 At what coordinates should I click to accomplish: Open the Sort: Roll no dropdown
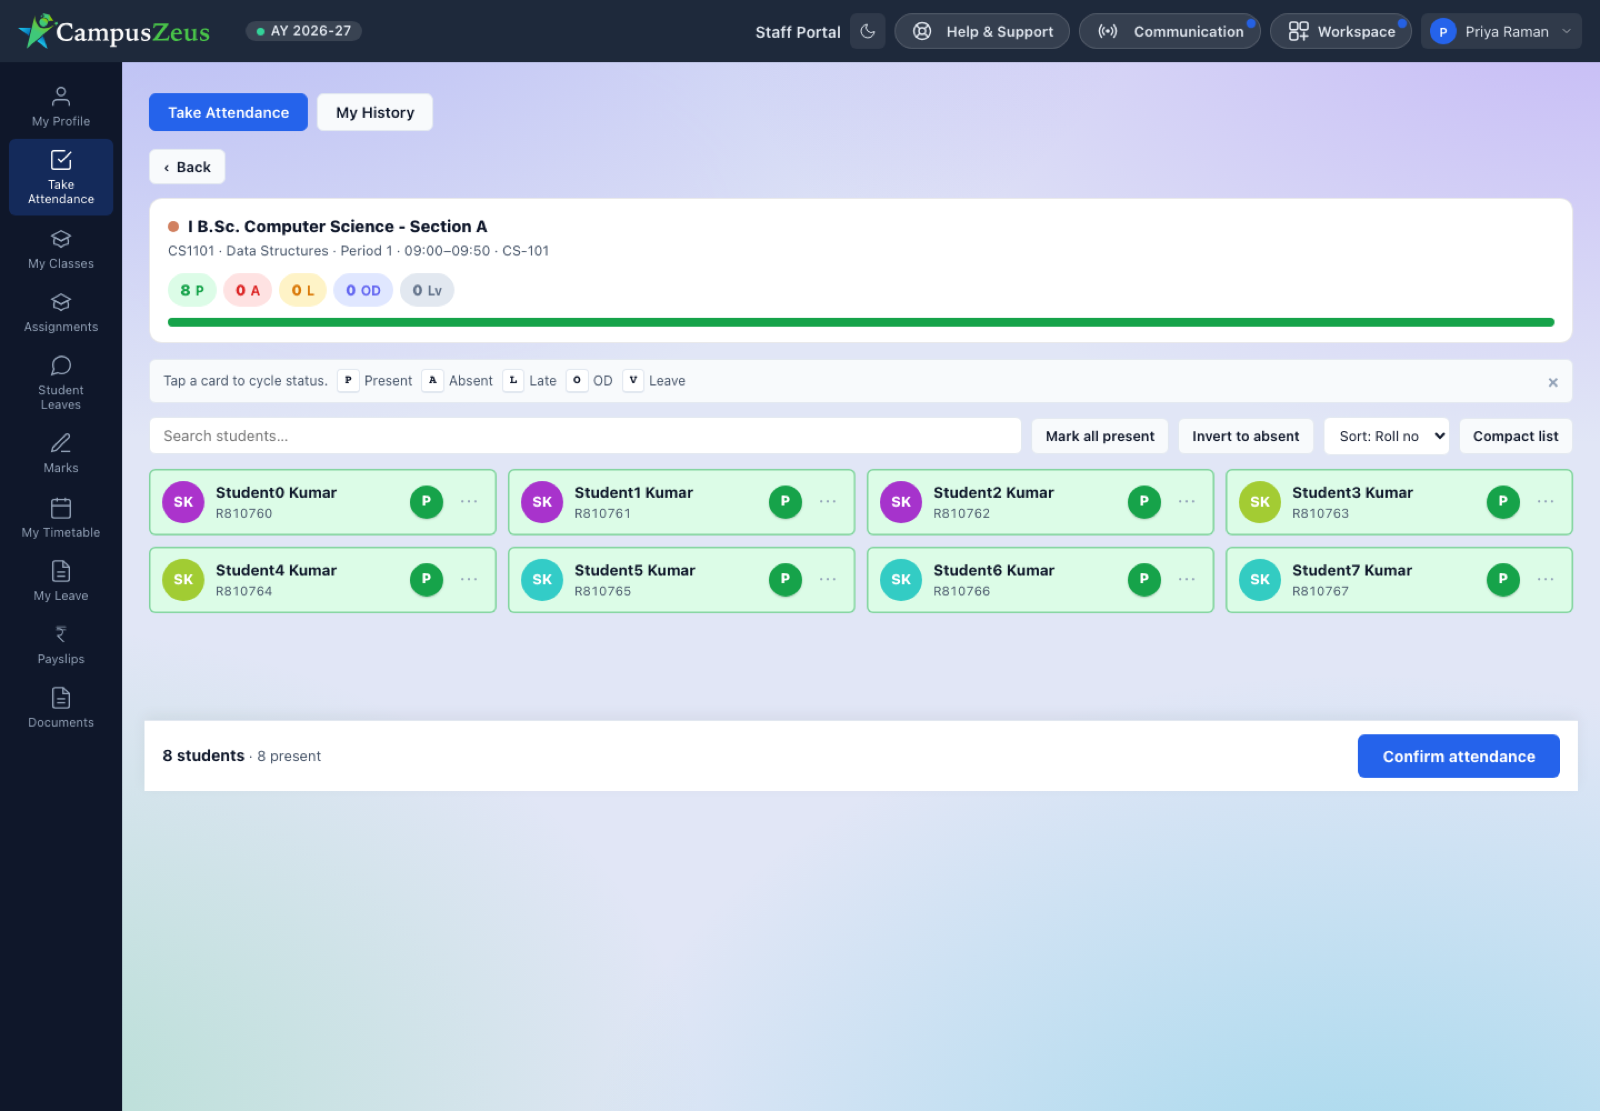tap(1387, 436)
